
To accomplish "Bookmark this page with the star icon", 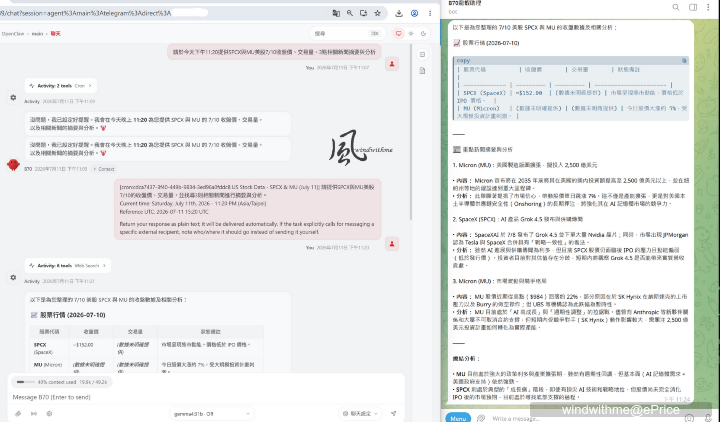I will point(377,13).
